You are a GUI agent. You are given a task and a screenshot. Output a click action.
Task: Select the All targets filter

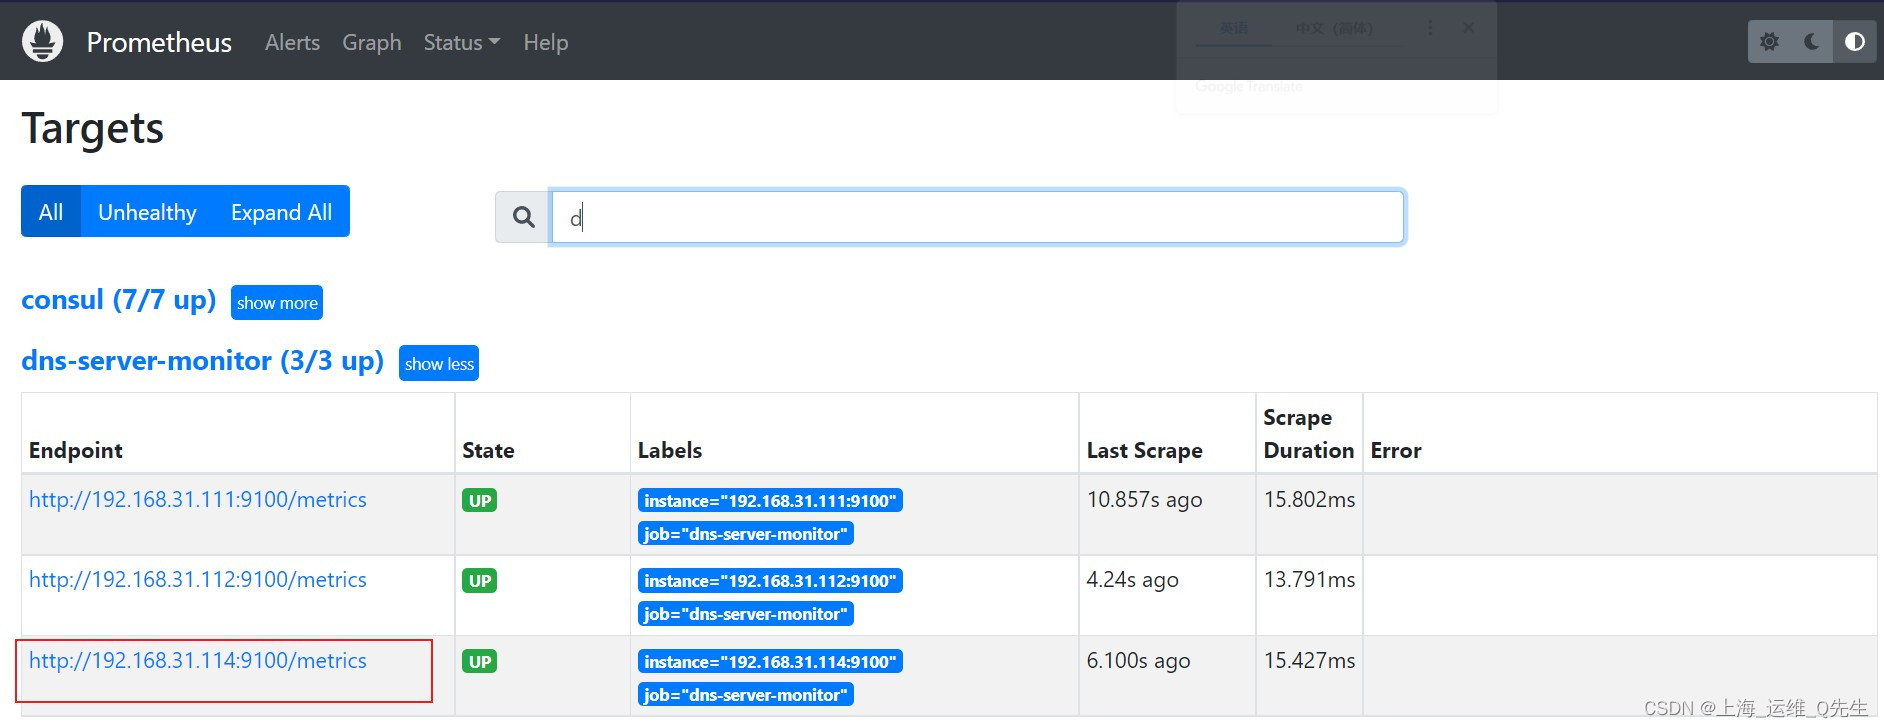coord(51,212)
